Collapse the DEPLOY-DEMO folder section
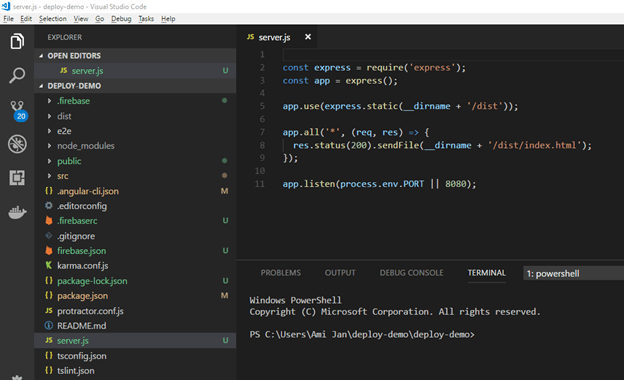The height and width of the screenshot is (380, 624). pyautogui.click(x=41, y=86)
